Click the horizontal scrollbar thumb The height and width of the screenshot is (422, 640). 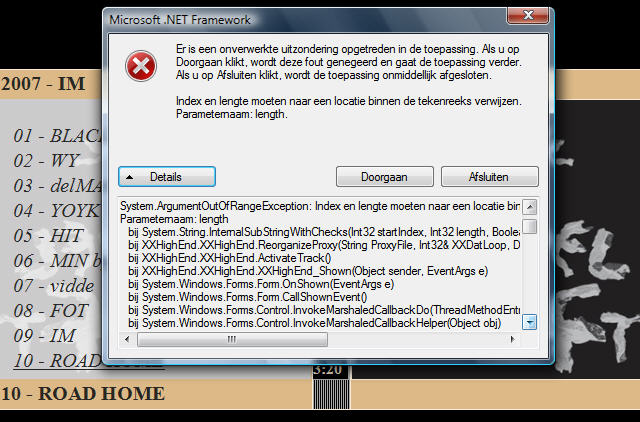(x=232, y=339)
